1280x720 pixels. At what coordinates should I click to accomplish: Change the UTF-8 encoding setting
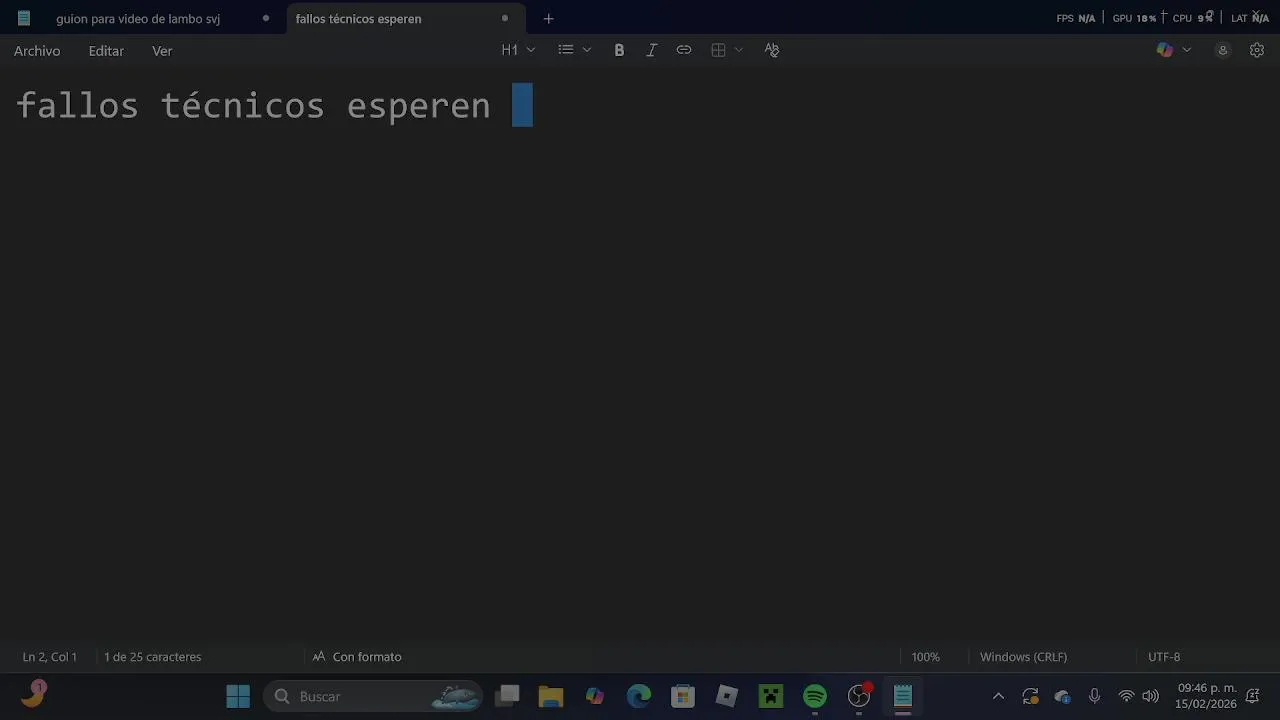pos(1164,657)
